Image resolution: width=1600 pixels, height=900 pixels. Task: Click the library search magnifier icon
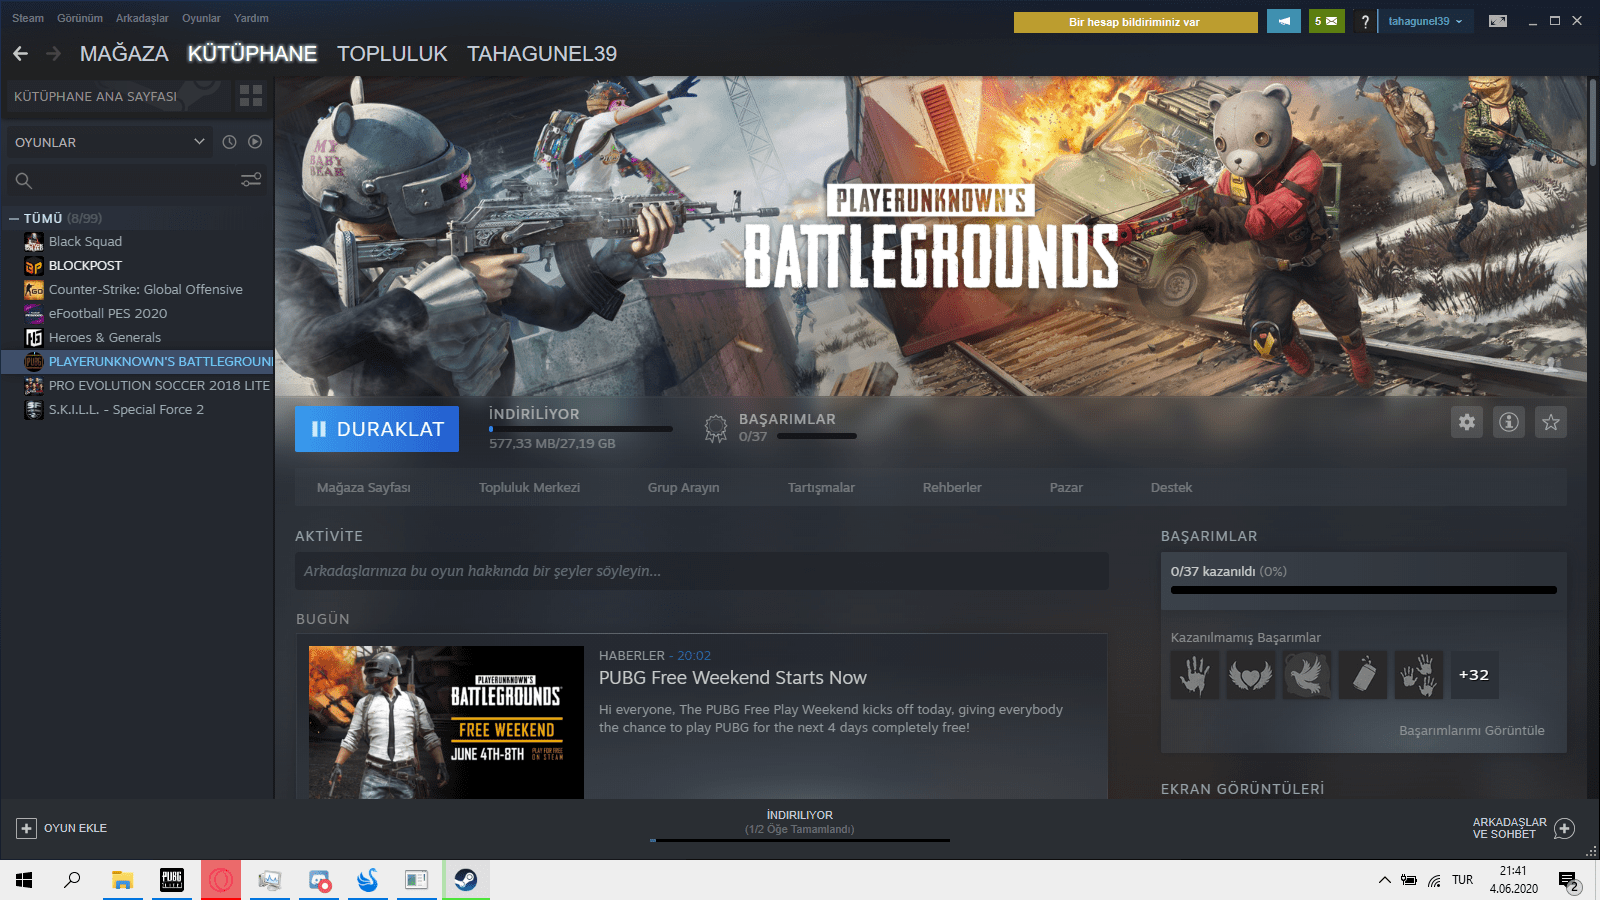click(24, 181)
